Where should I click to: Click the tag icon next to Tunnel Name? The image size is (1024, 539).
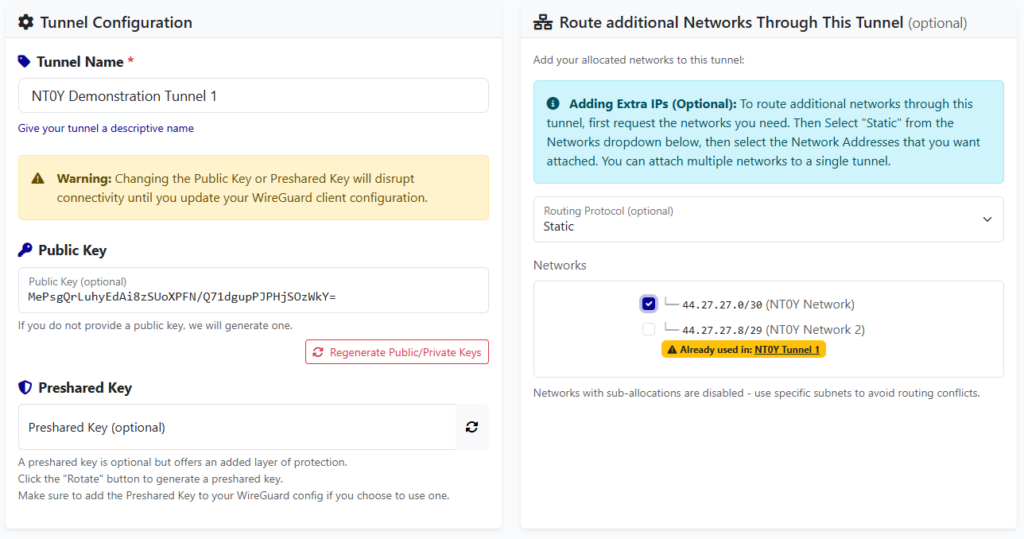point(24,62)
